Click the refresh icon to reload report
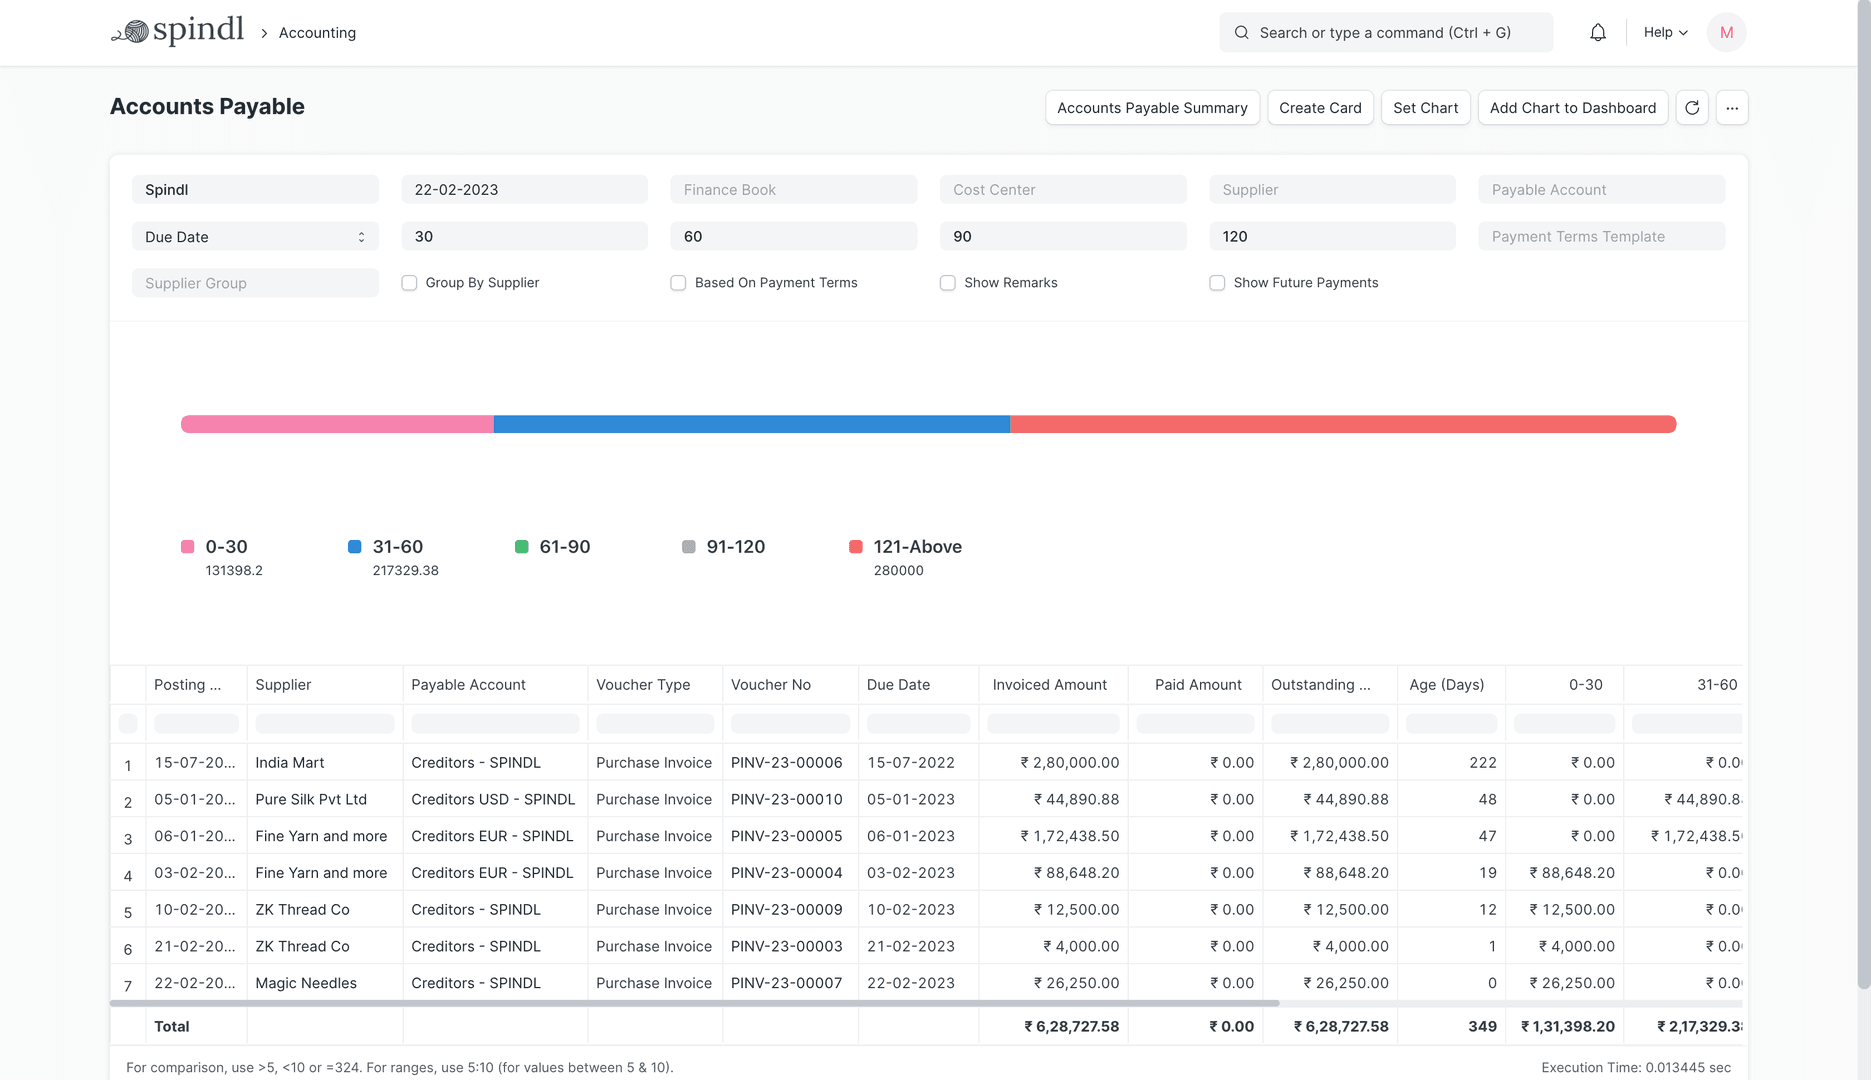Viewport: 1871px width, 1080px height. coord(1691,107)
